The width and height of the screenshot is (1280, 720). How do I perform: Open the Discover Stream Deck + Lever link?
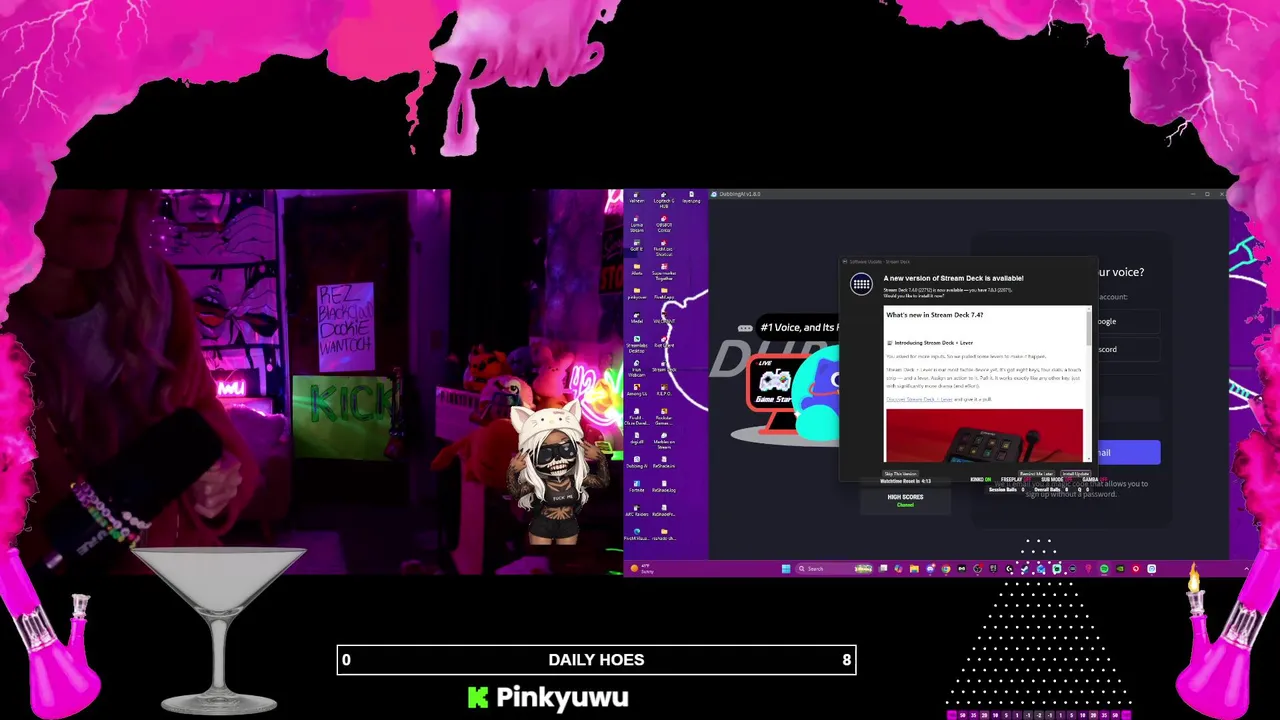tap(919, 399)
